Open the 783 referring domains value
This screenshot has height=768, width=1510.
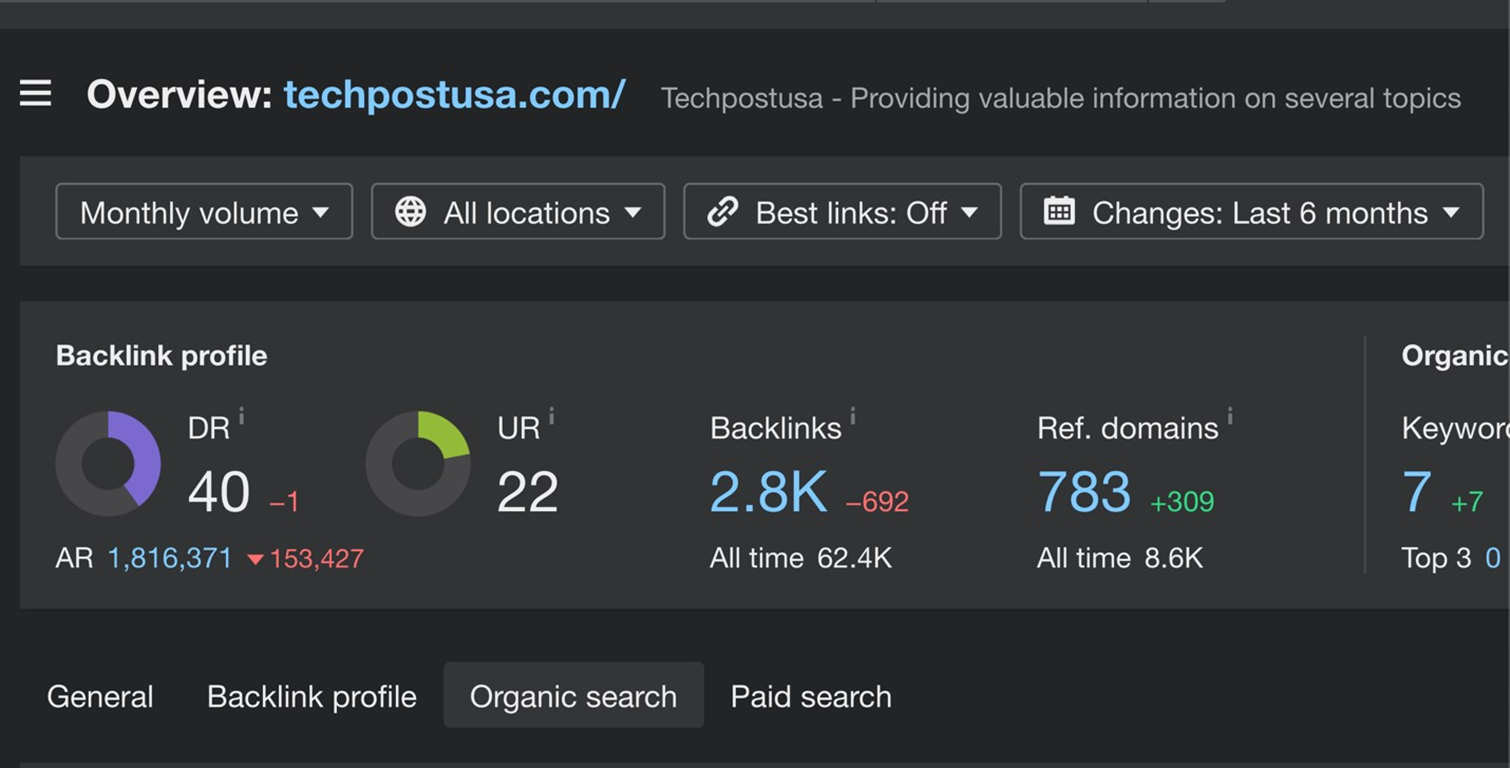click(x=1084, y=492)
